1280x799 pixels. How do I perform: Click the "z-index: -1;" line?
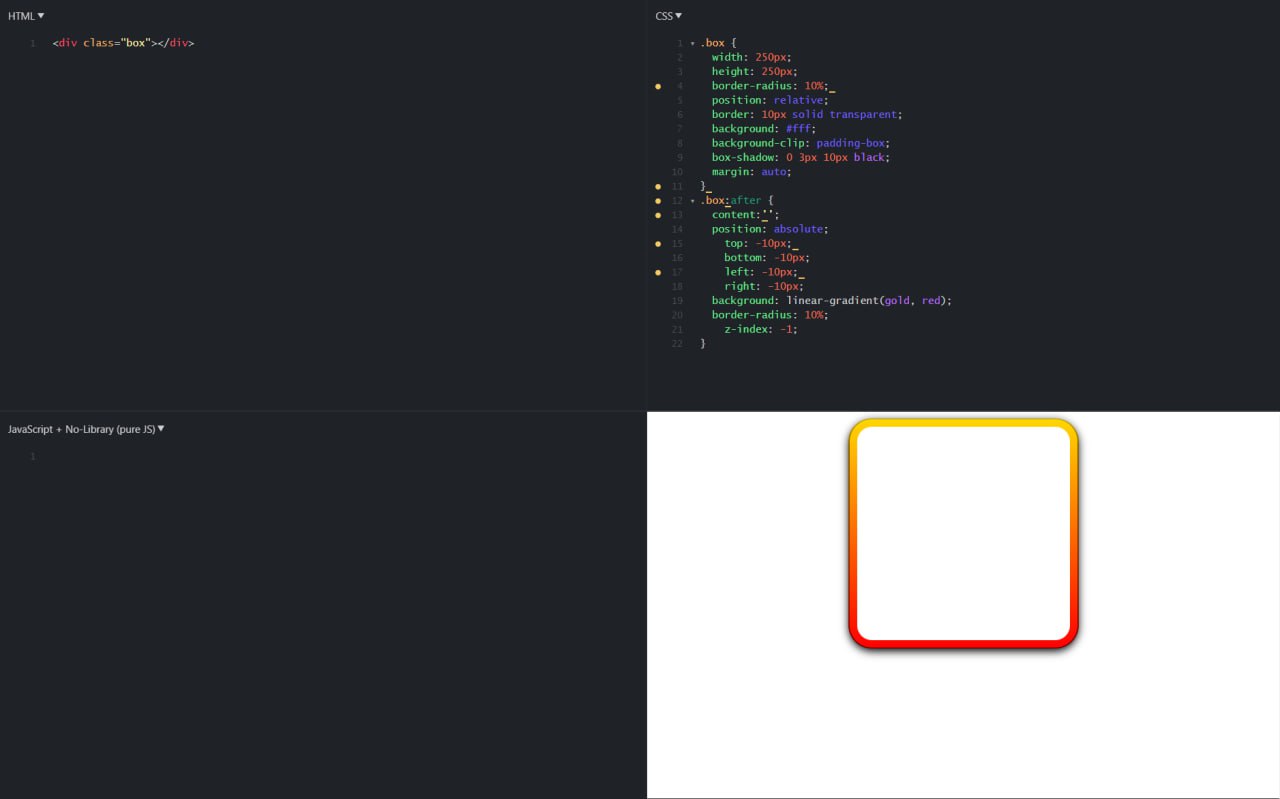pos(761,329)
